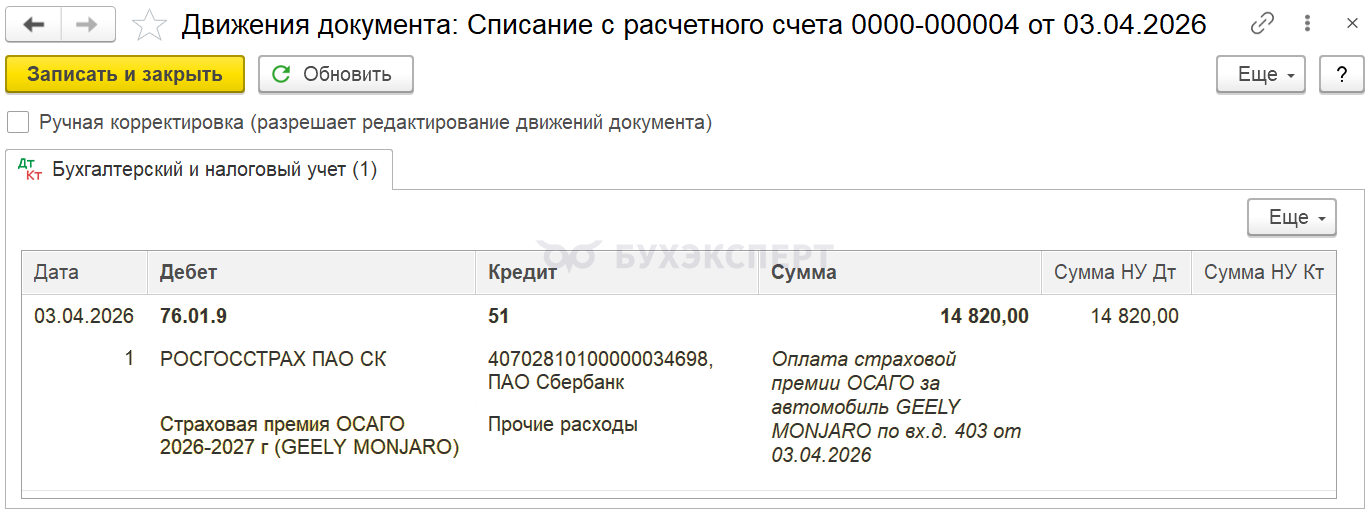Click the Сумма НУ Дт column header
Viewport: 1370px width, 513px height.
click(1115, 272)
